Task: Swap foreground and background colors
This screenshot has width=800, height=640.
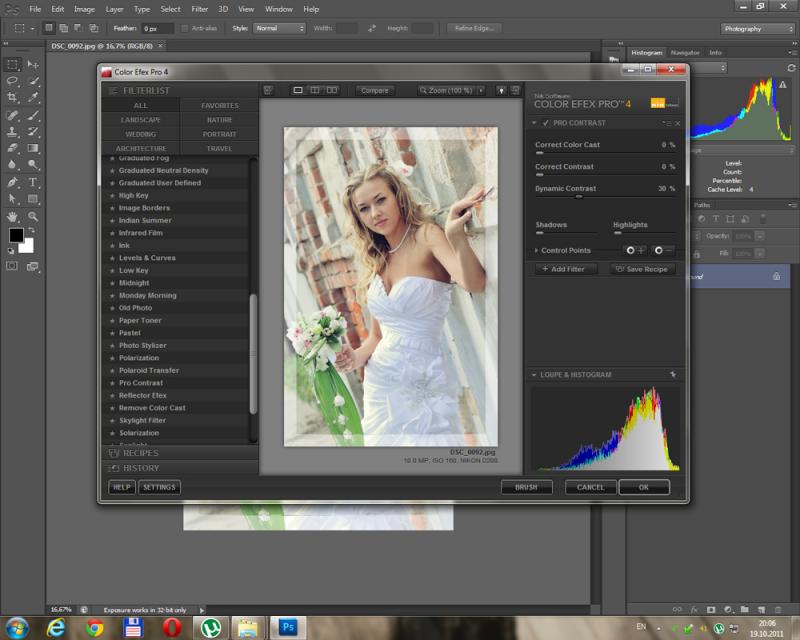Action: 31,230
